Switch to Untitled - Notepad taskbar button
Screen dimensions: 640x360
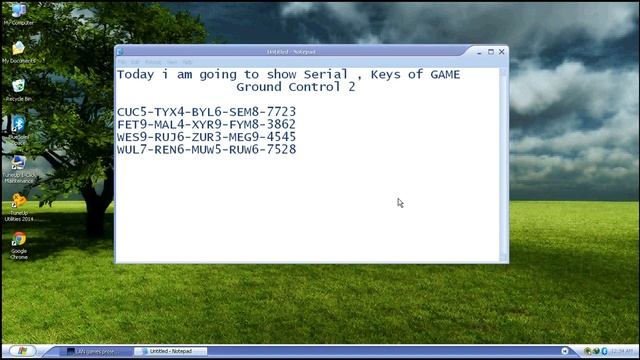click(x=171, y=351)
